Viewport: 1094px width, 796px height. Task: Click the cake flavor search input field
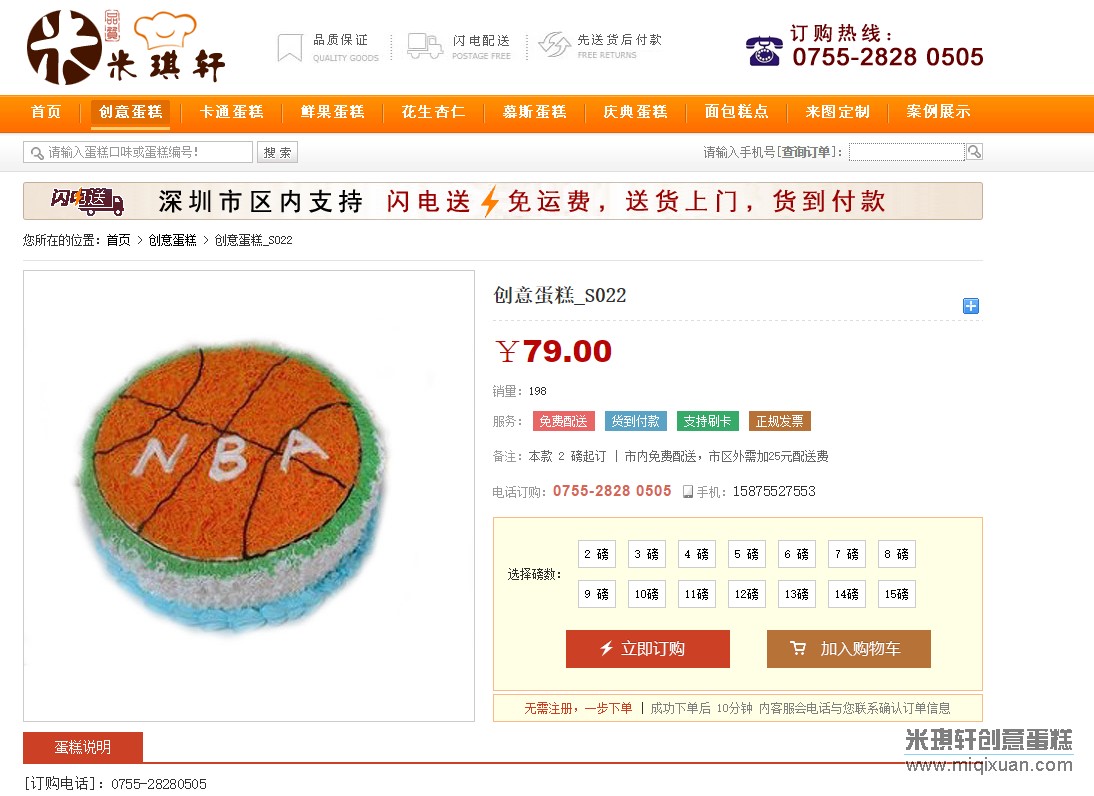138,152
